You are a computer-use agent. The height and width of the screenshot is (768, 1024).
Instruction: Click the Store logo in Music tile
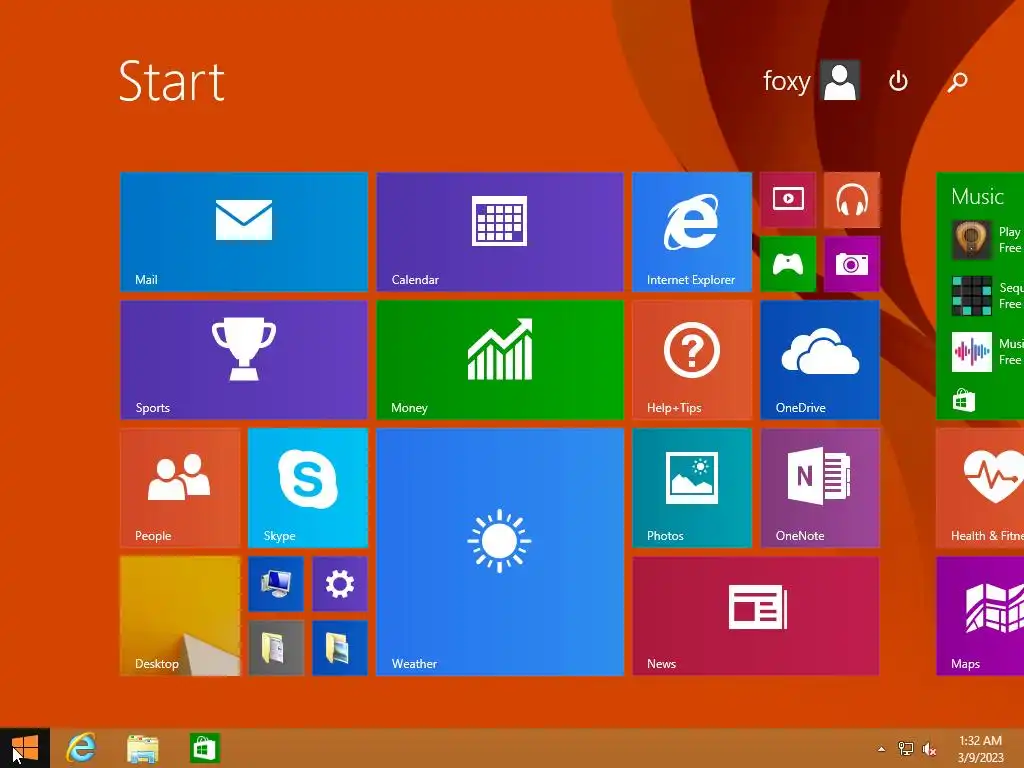[963, 400]
